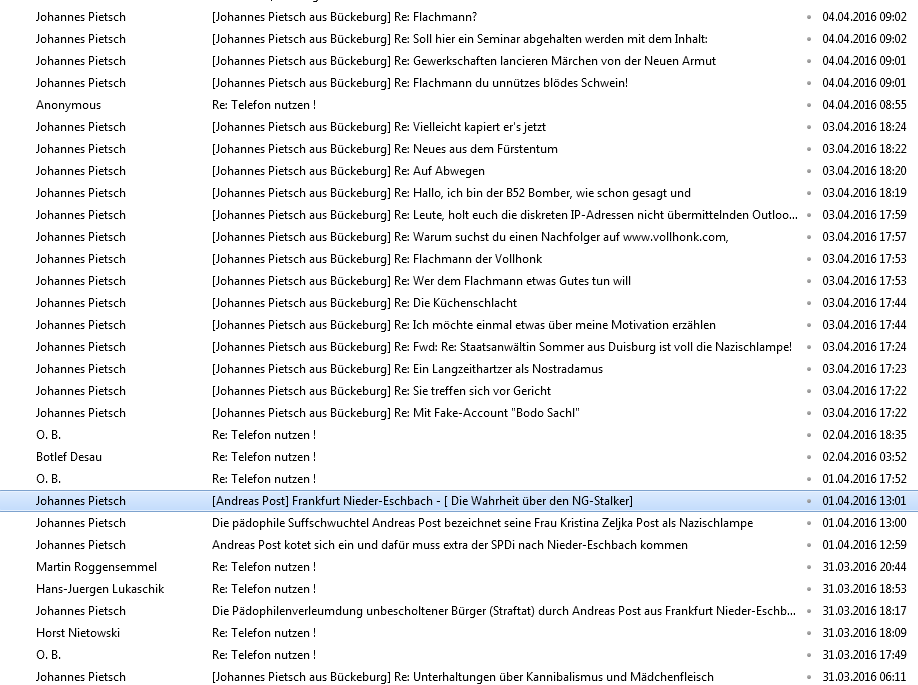This screenshot has width=918, height=685.
Task: Open O. B. message dated 31.03.2016 17:49
Action: tap(459, 655)
